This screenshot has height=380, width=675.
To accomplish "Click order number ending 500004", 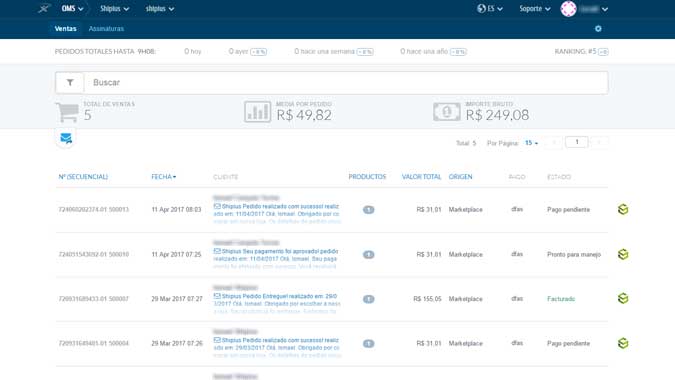I will coord(93,343).
